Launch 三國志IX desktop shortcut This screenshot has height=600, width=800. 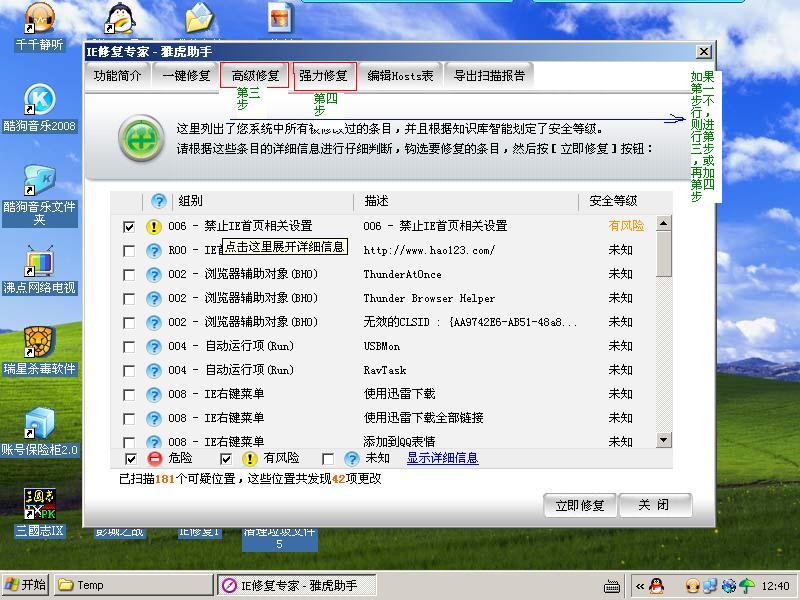[39, 504]
